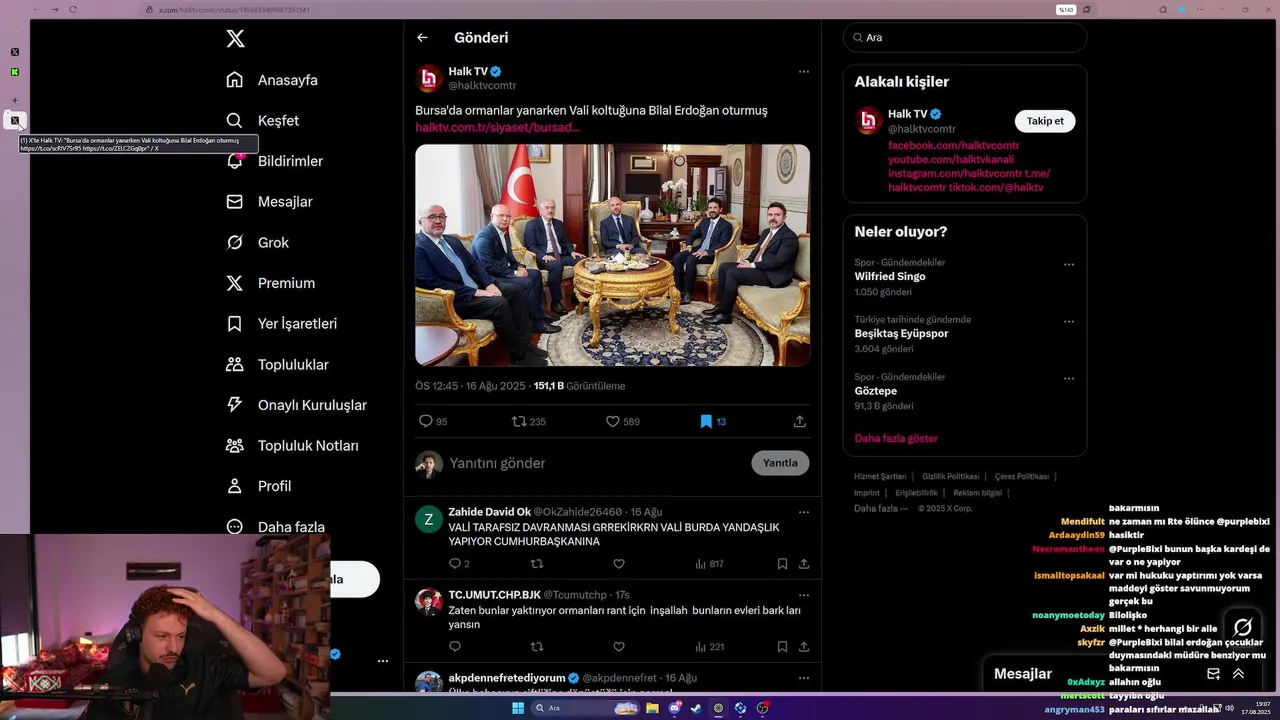
Task: Click the Yer İşaretleri bookmark icon
Action: (x=234, y=324)
